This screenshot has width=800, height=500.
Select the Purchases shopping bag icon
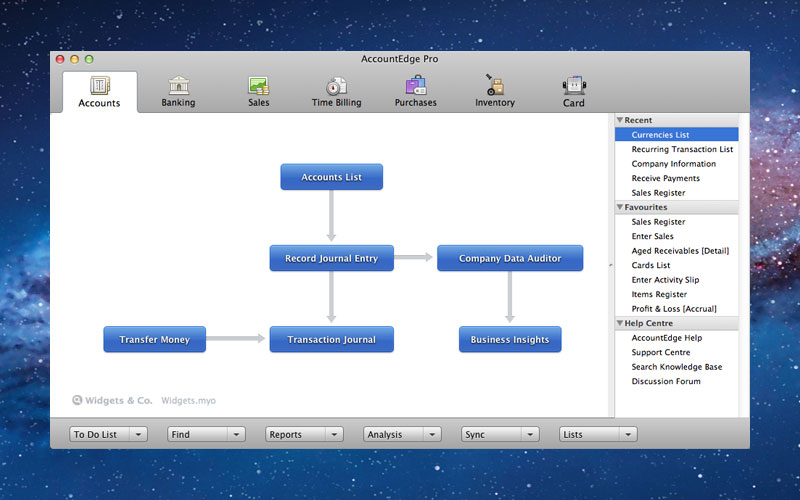point(416,85)
